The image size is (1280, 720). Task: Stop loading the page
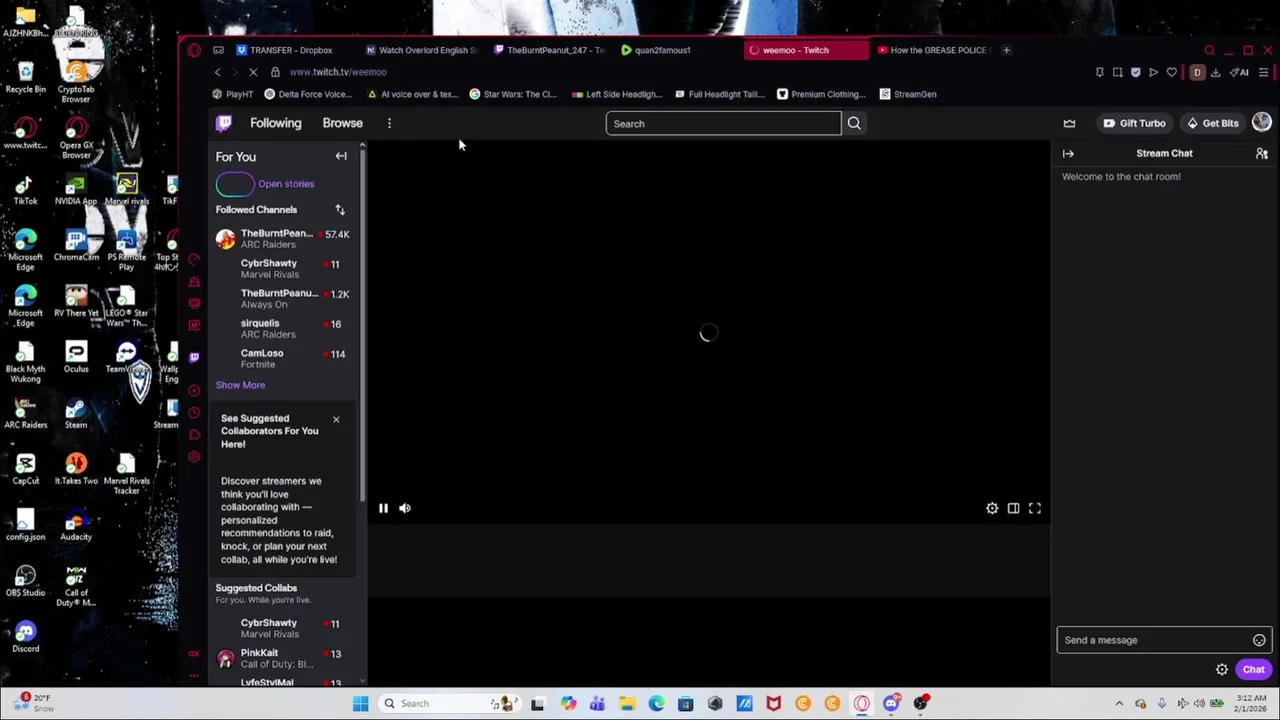[253, 72]
